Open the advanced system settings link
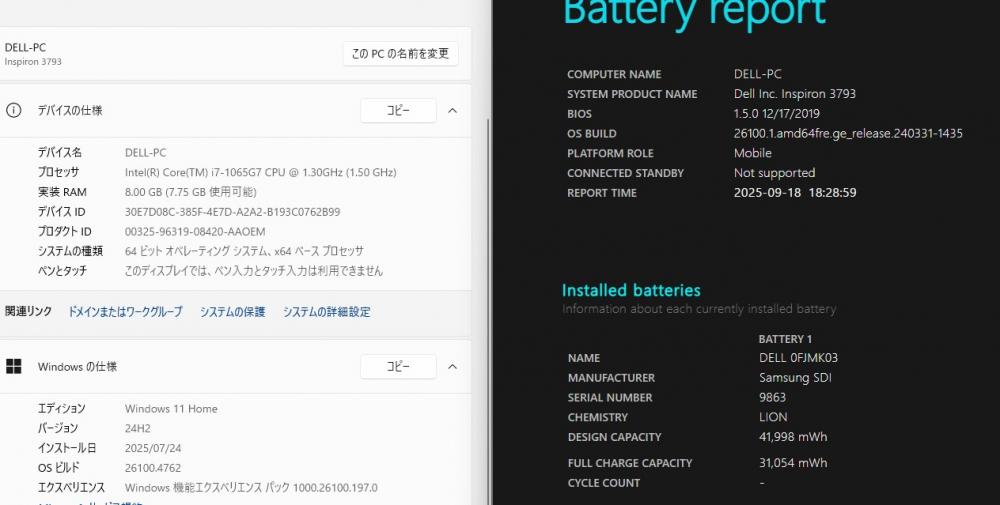This screenshot has height=505, width=1000. (x=327, y=312)
